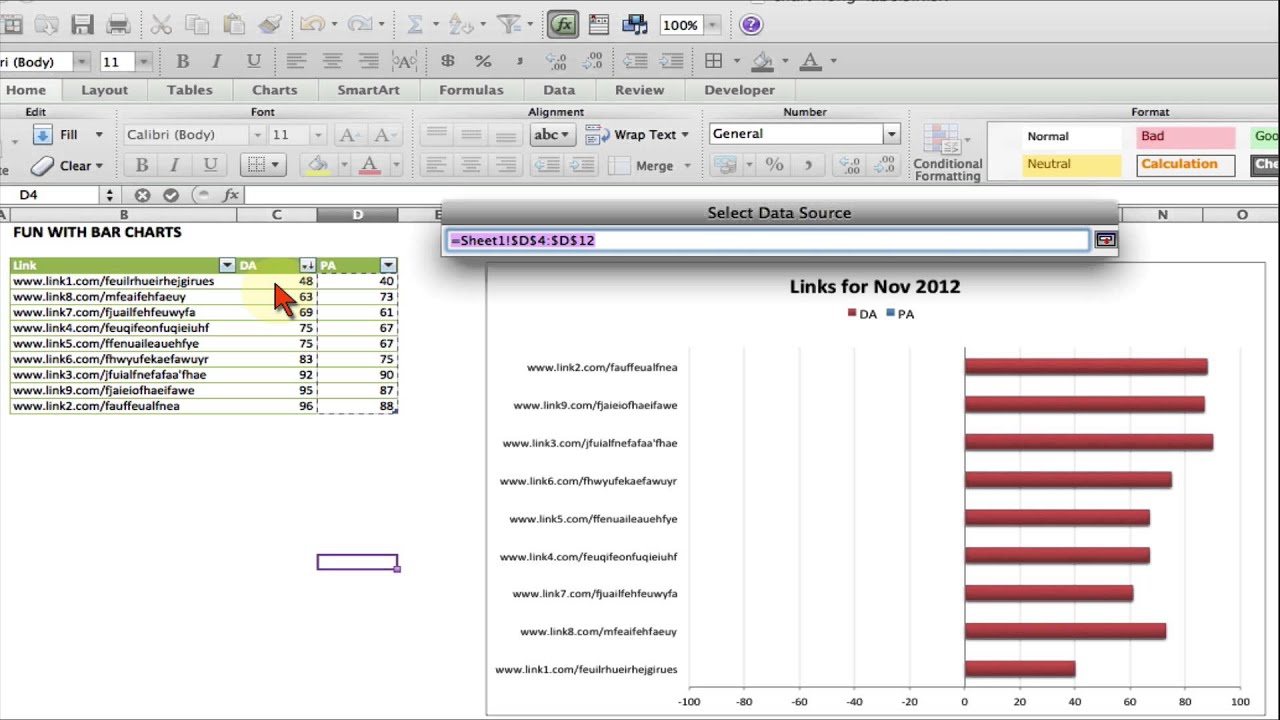Click the Cut scissors icon
This screenshot has width=1280, height=720.
162,25
